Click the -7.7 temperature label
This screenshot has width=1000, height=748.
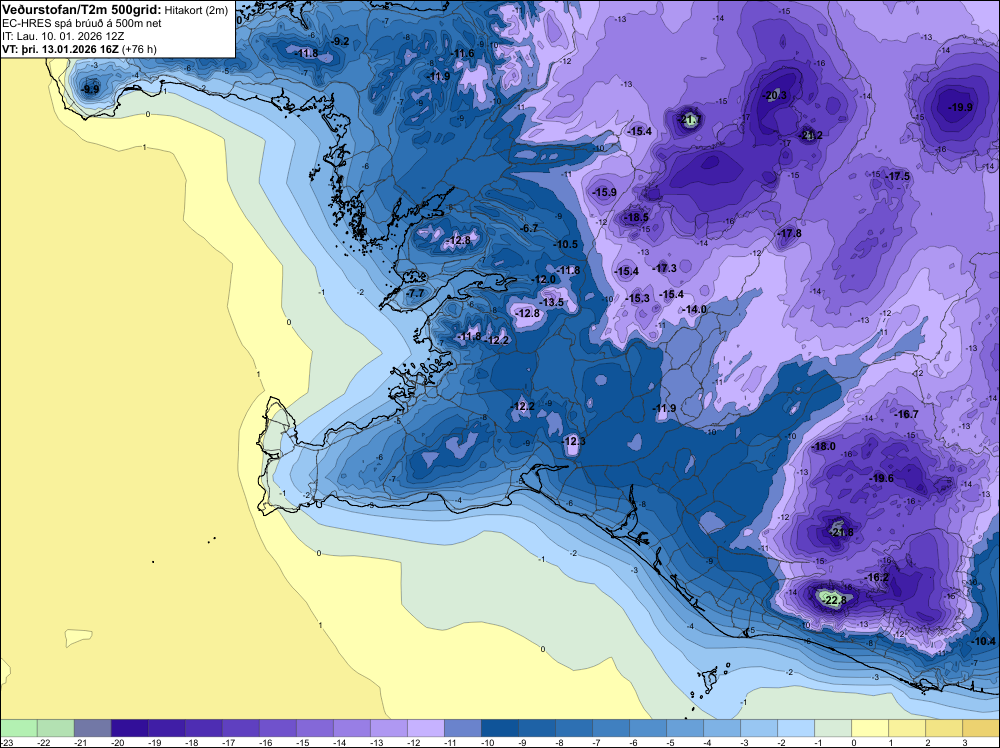coord(416,293)
